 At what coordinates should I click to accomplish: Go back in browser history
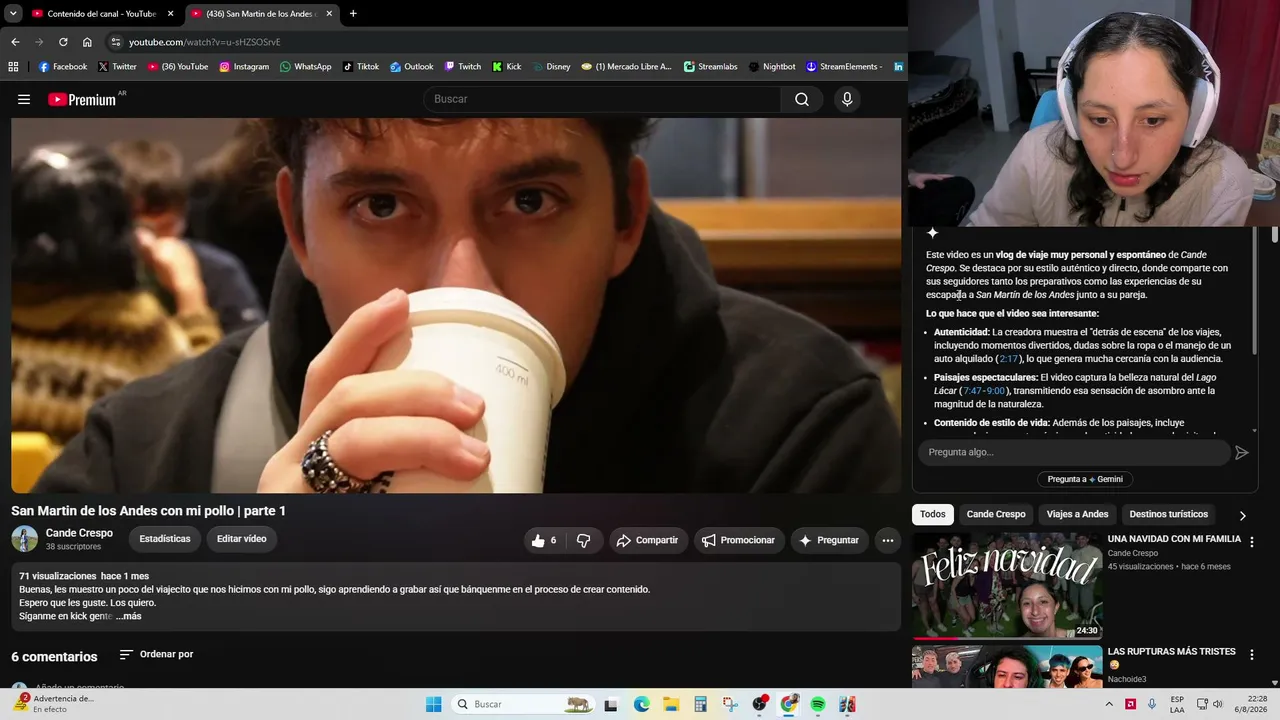tap(15, 42)
